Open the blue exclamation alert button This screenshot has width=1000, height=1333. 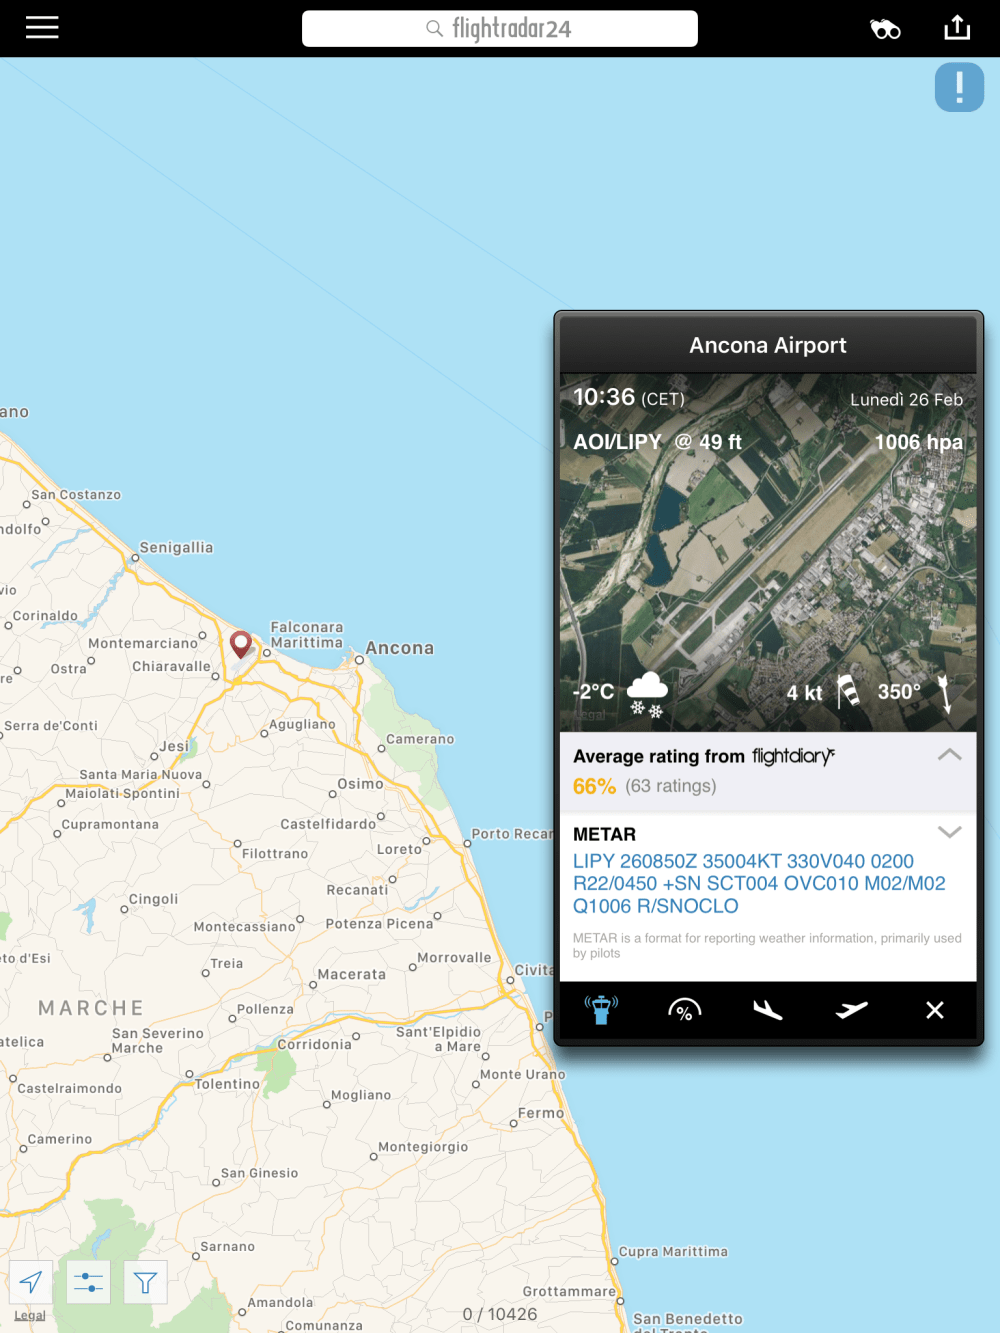point(959,87)
